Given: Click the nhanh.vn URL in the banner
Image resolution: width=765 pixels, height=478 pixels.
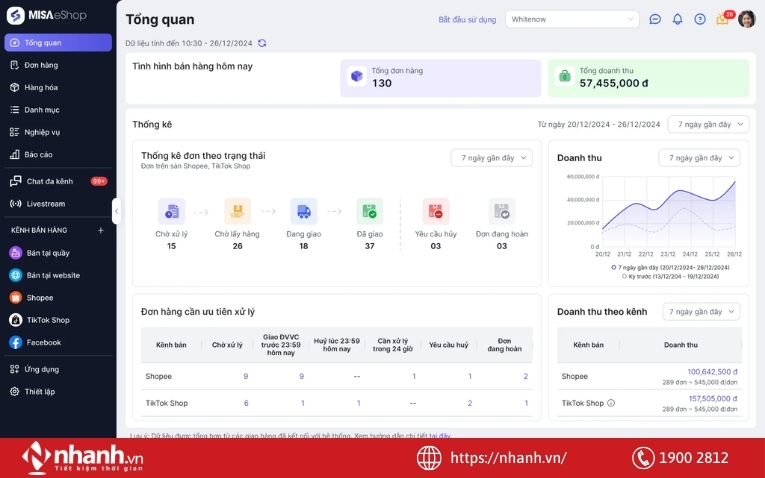Looking at the screenshot, I should [508, 458].
